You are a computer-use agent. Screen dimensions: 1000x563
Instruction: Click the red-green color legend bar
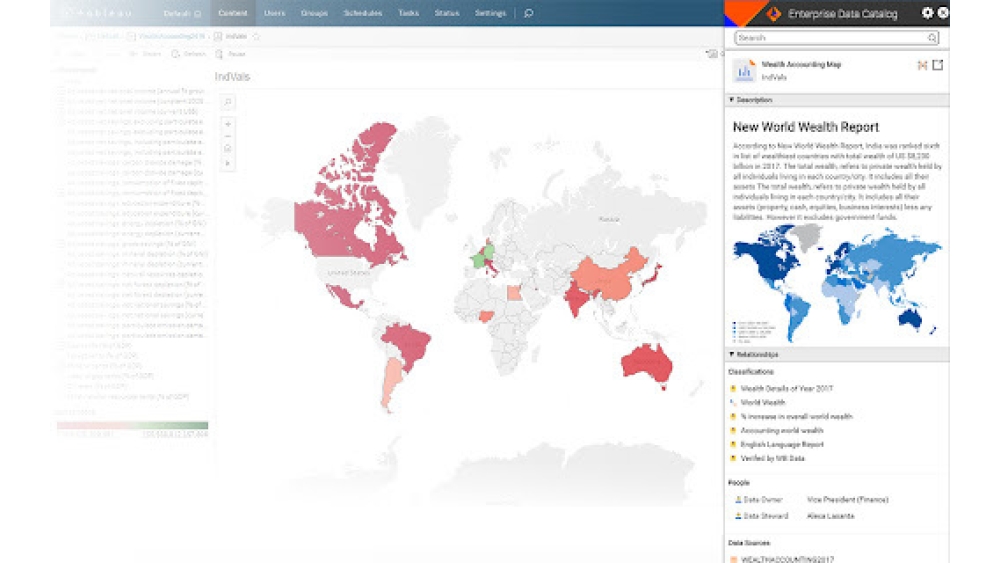(x=133, y=425)
